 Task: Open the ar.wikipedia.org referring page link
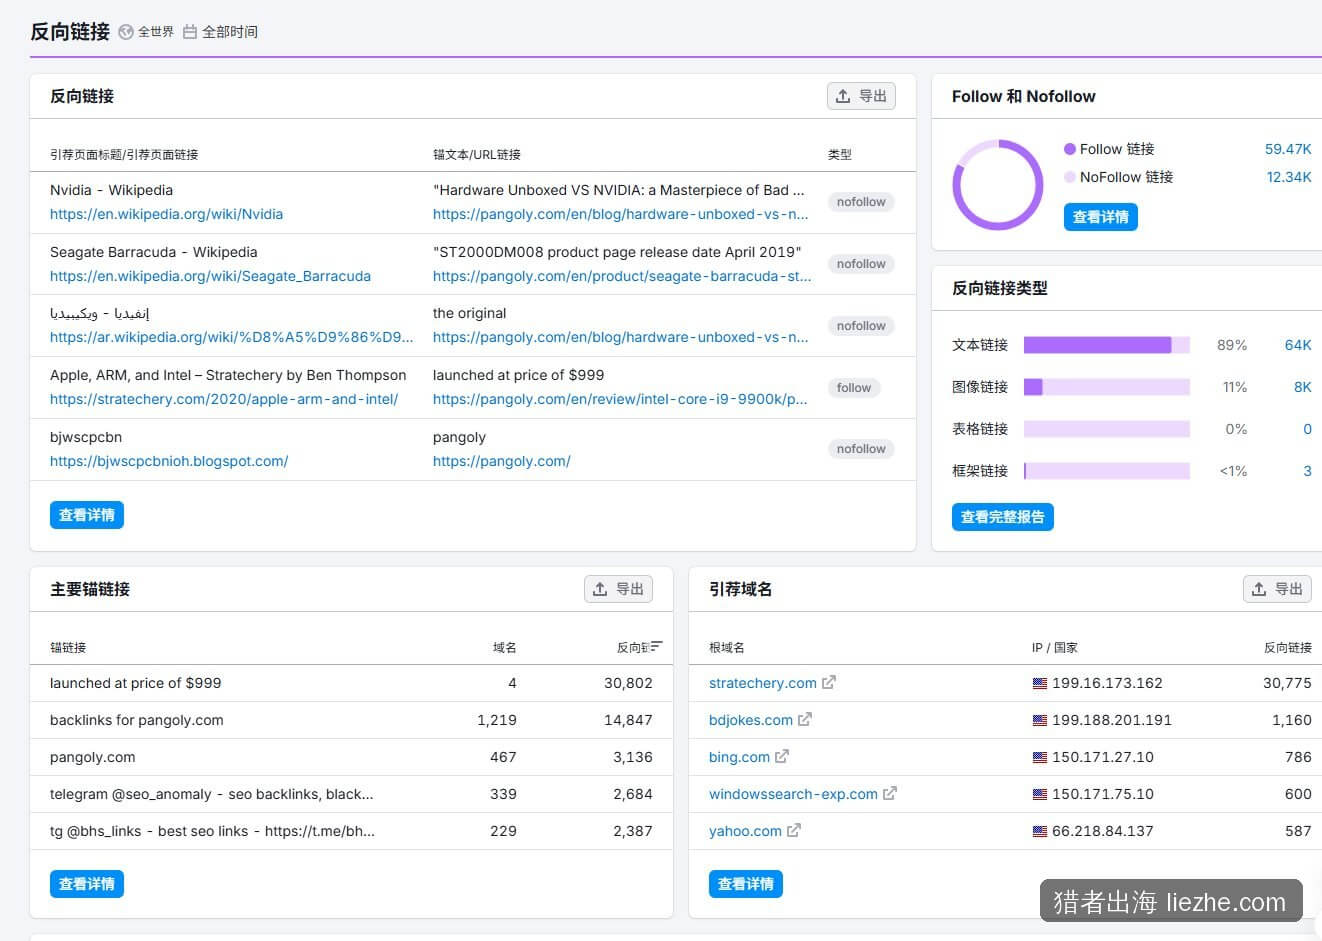point(232,337)
